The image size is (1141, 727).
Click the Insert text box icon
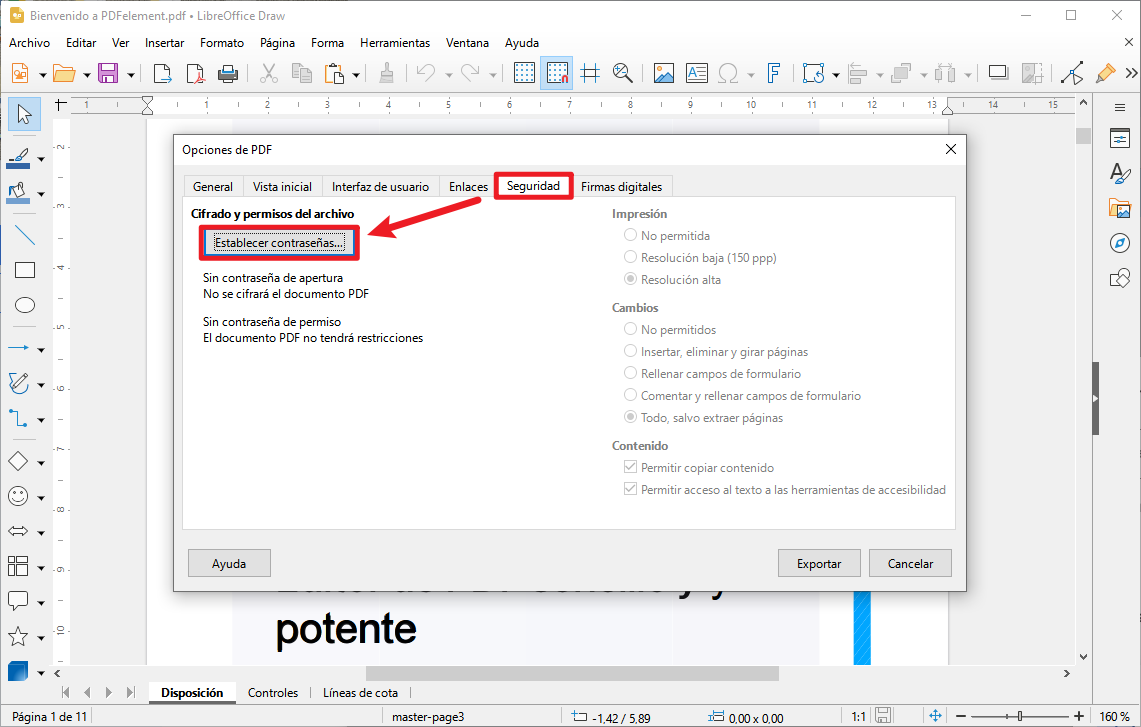tap(696, 73)
